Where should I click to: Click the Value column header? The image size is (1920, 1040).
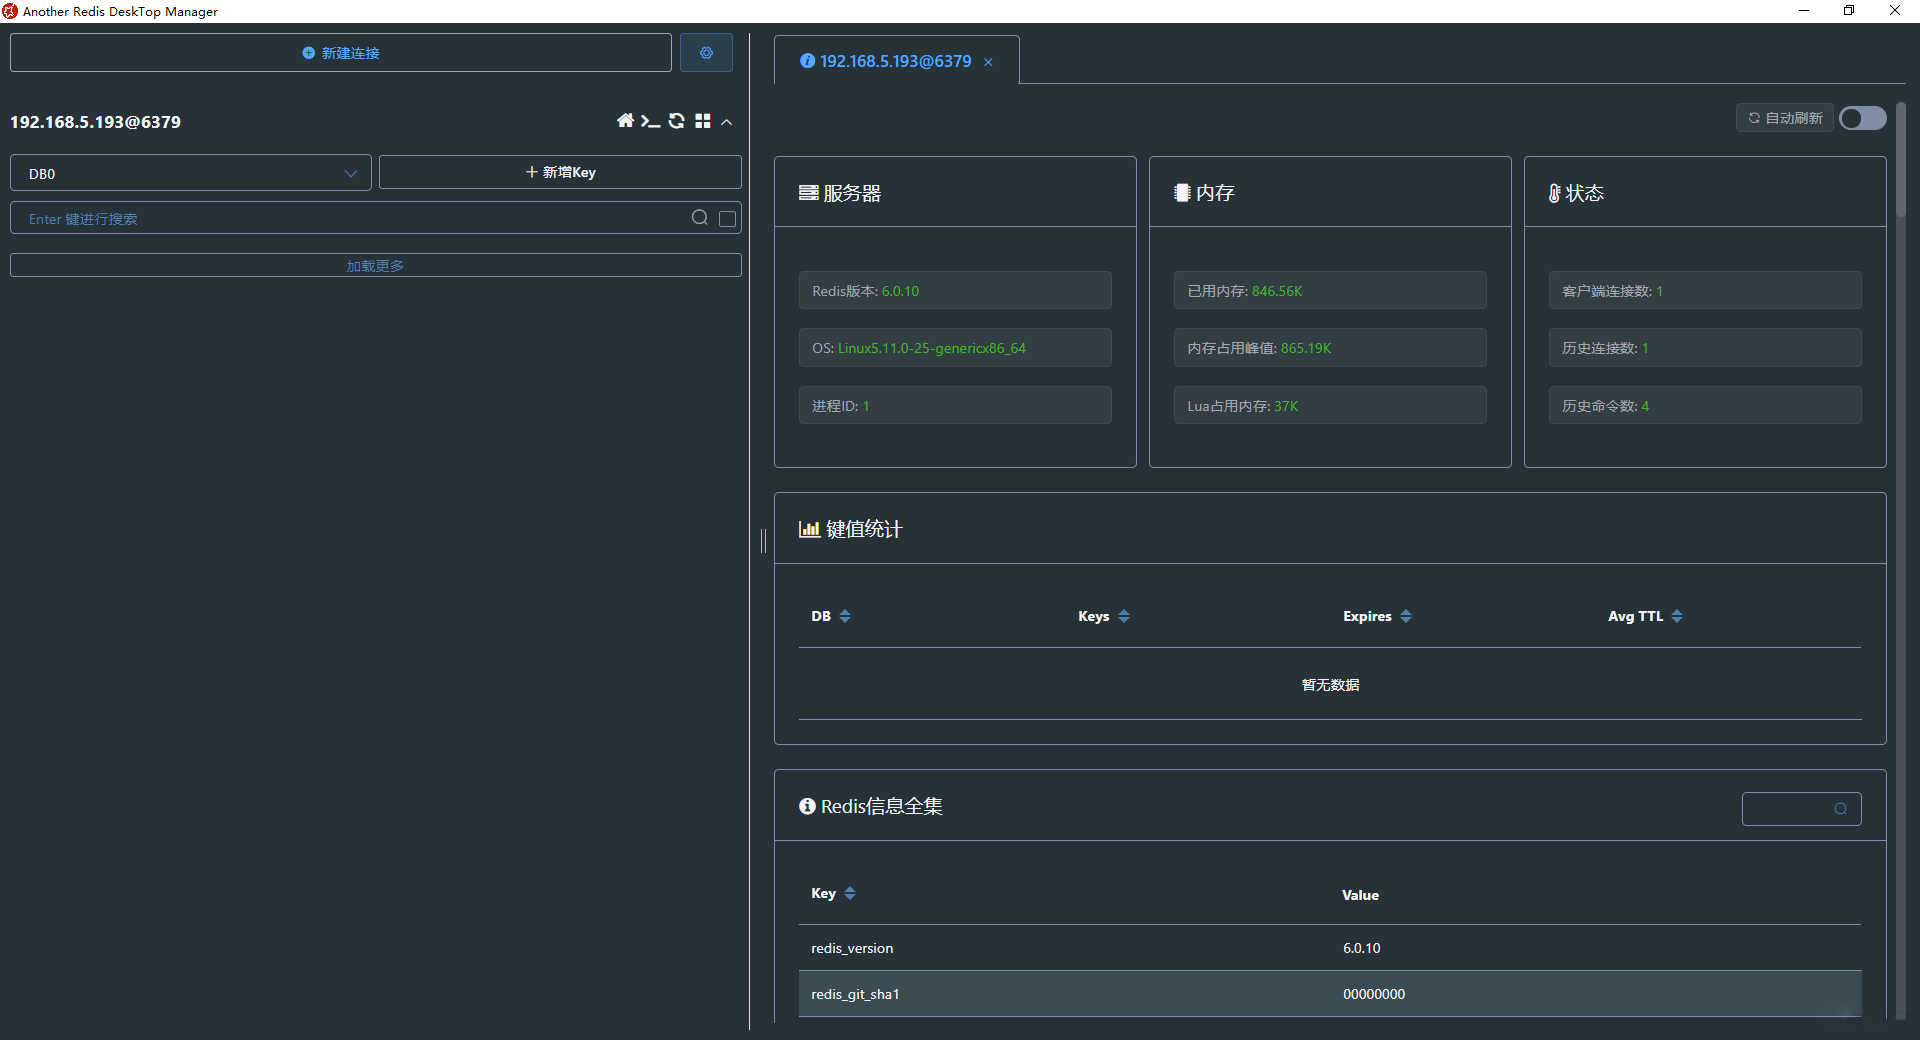[1360, 895]
